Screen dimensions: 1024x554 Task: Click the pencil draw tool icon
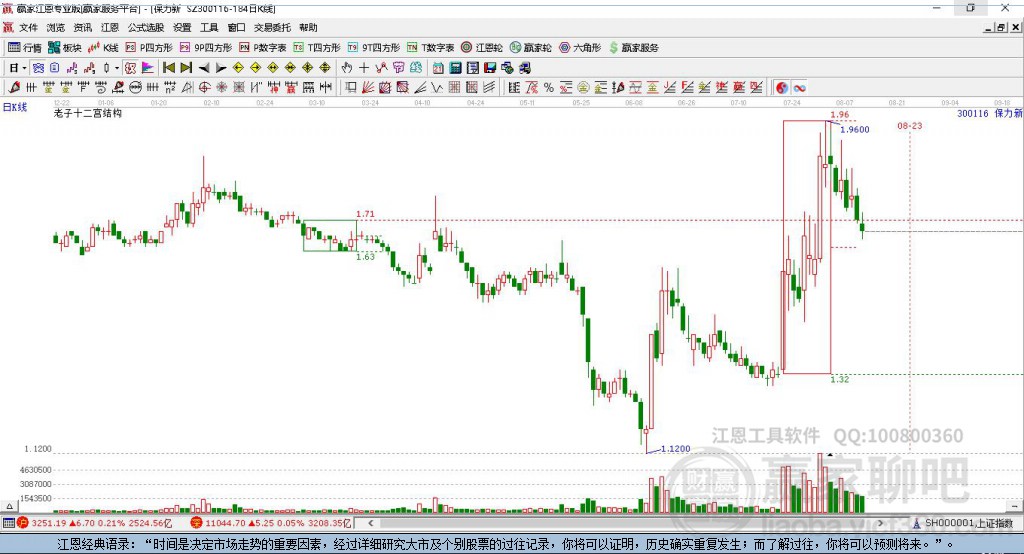tap(14, 88)
